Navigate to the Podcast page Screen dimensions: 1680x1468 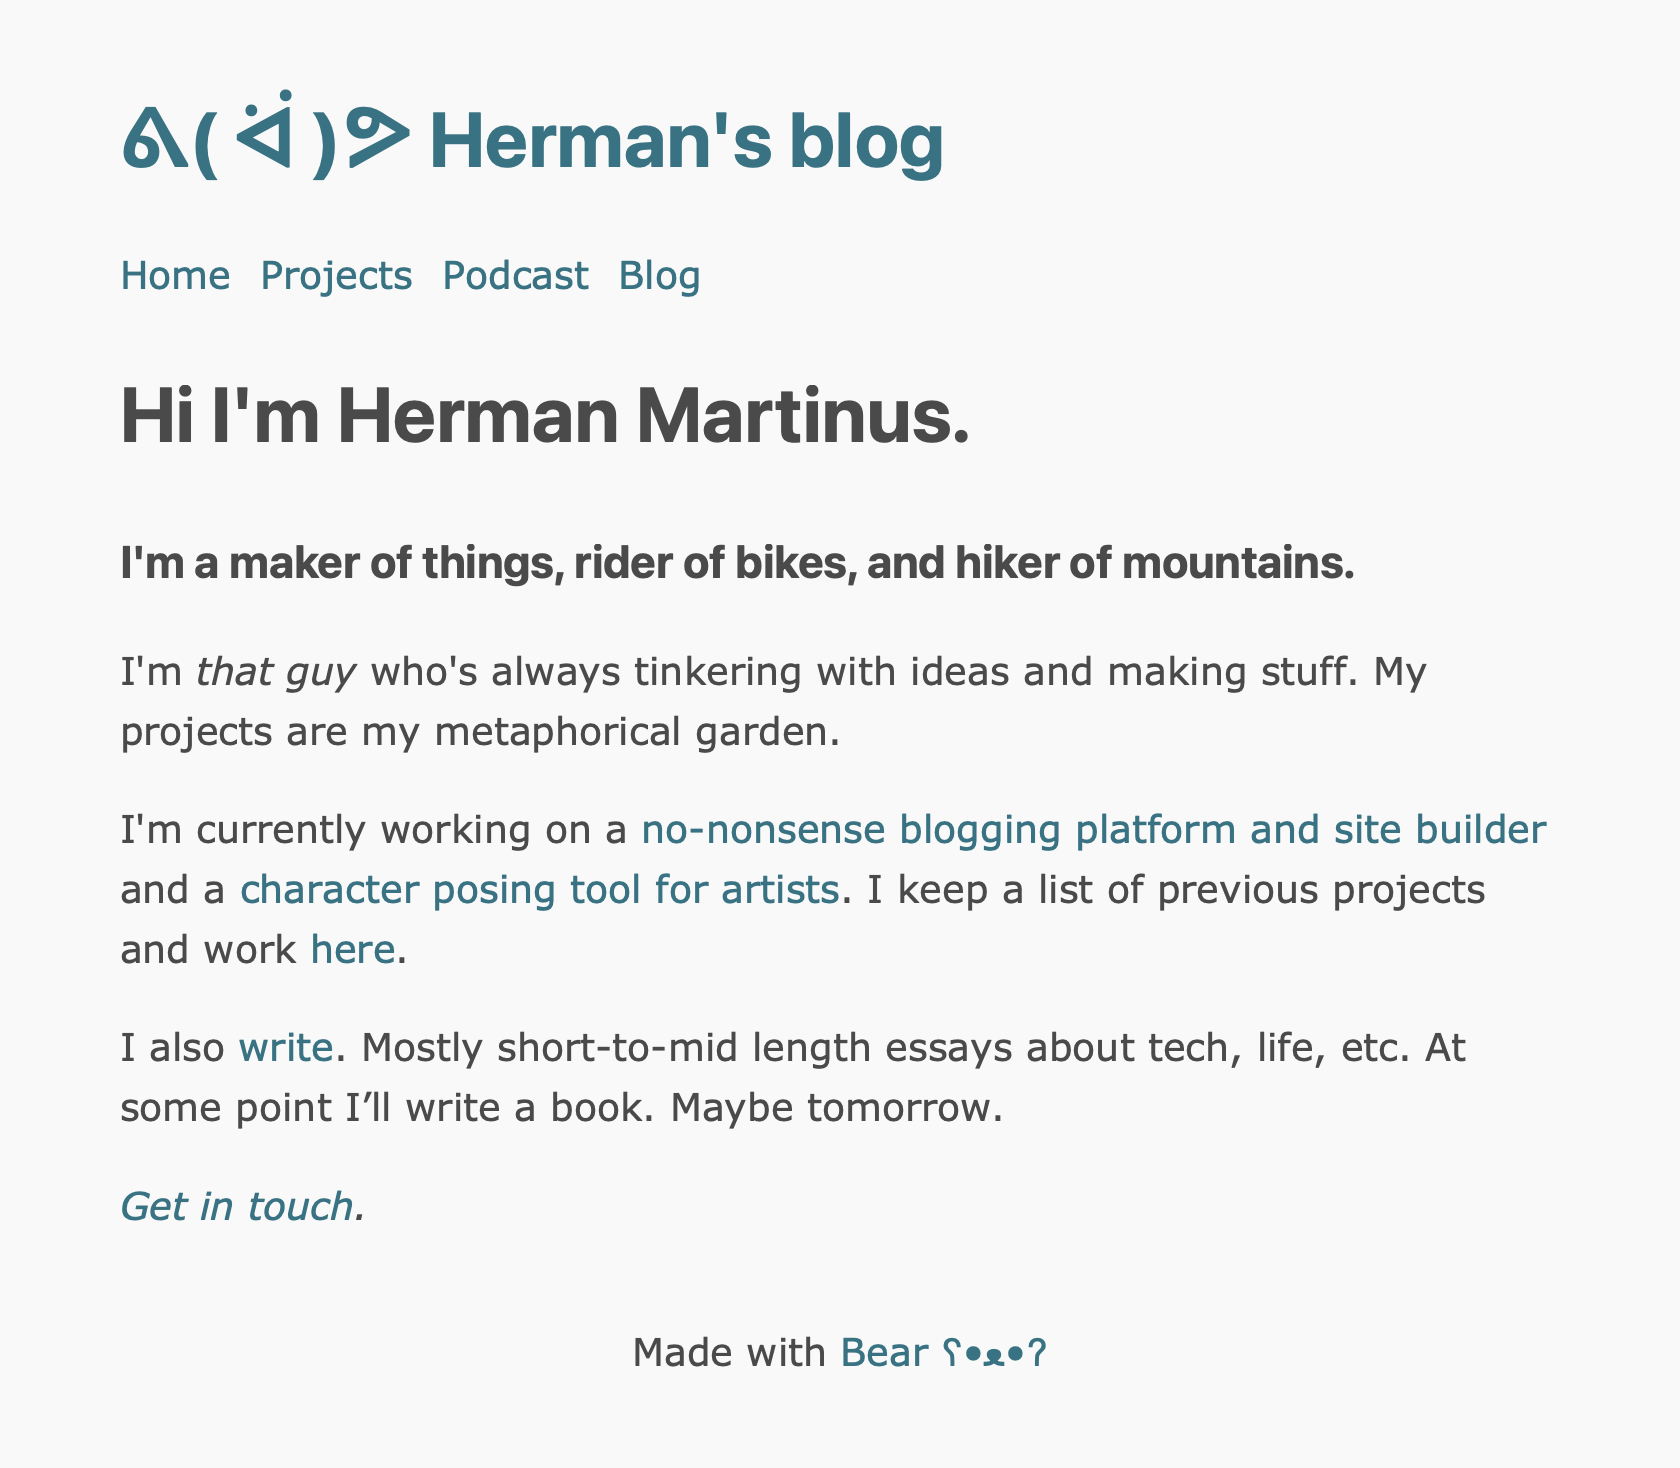515,276
